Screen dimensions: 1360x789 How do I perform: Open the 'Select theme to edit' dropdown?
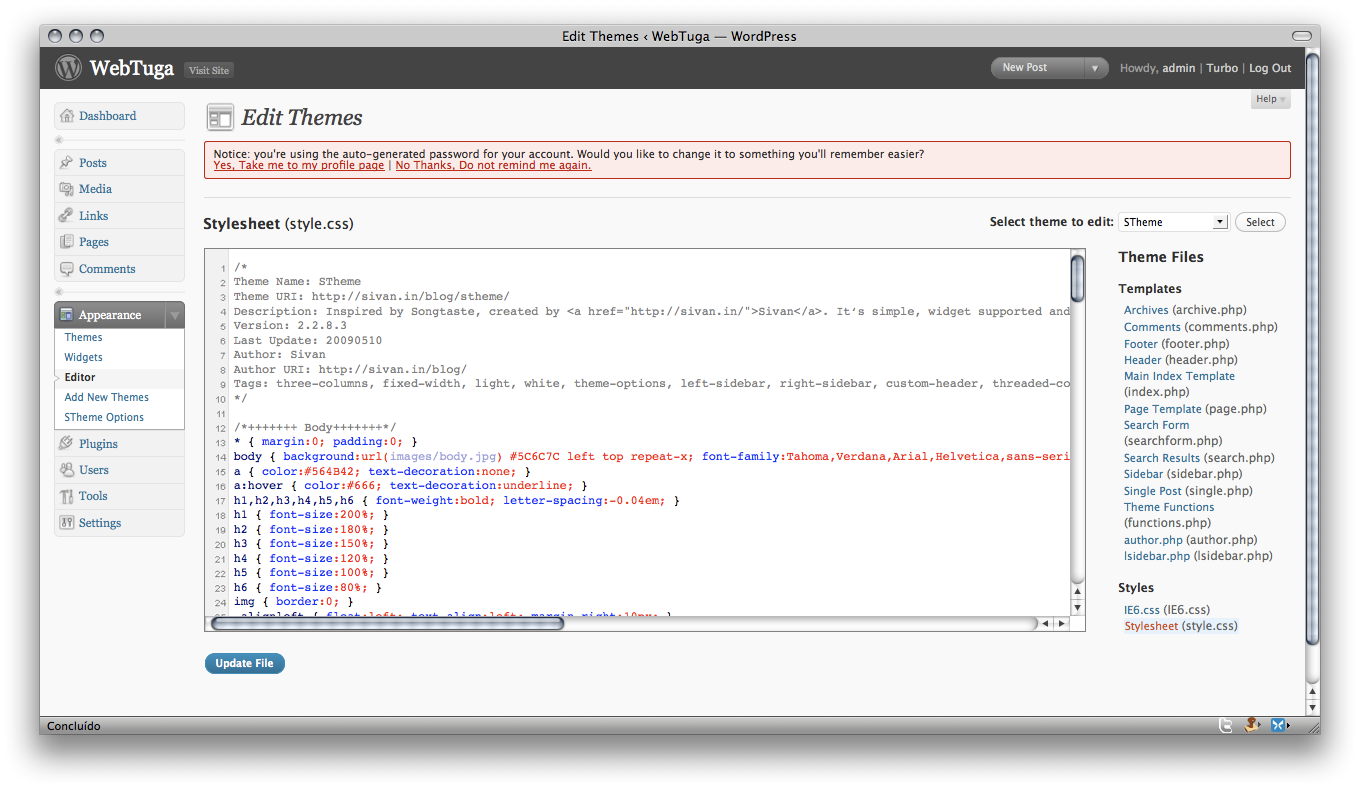[x=1173, y=222]
